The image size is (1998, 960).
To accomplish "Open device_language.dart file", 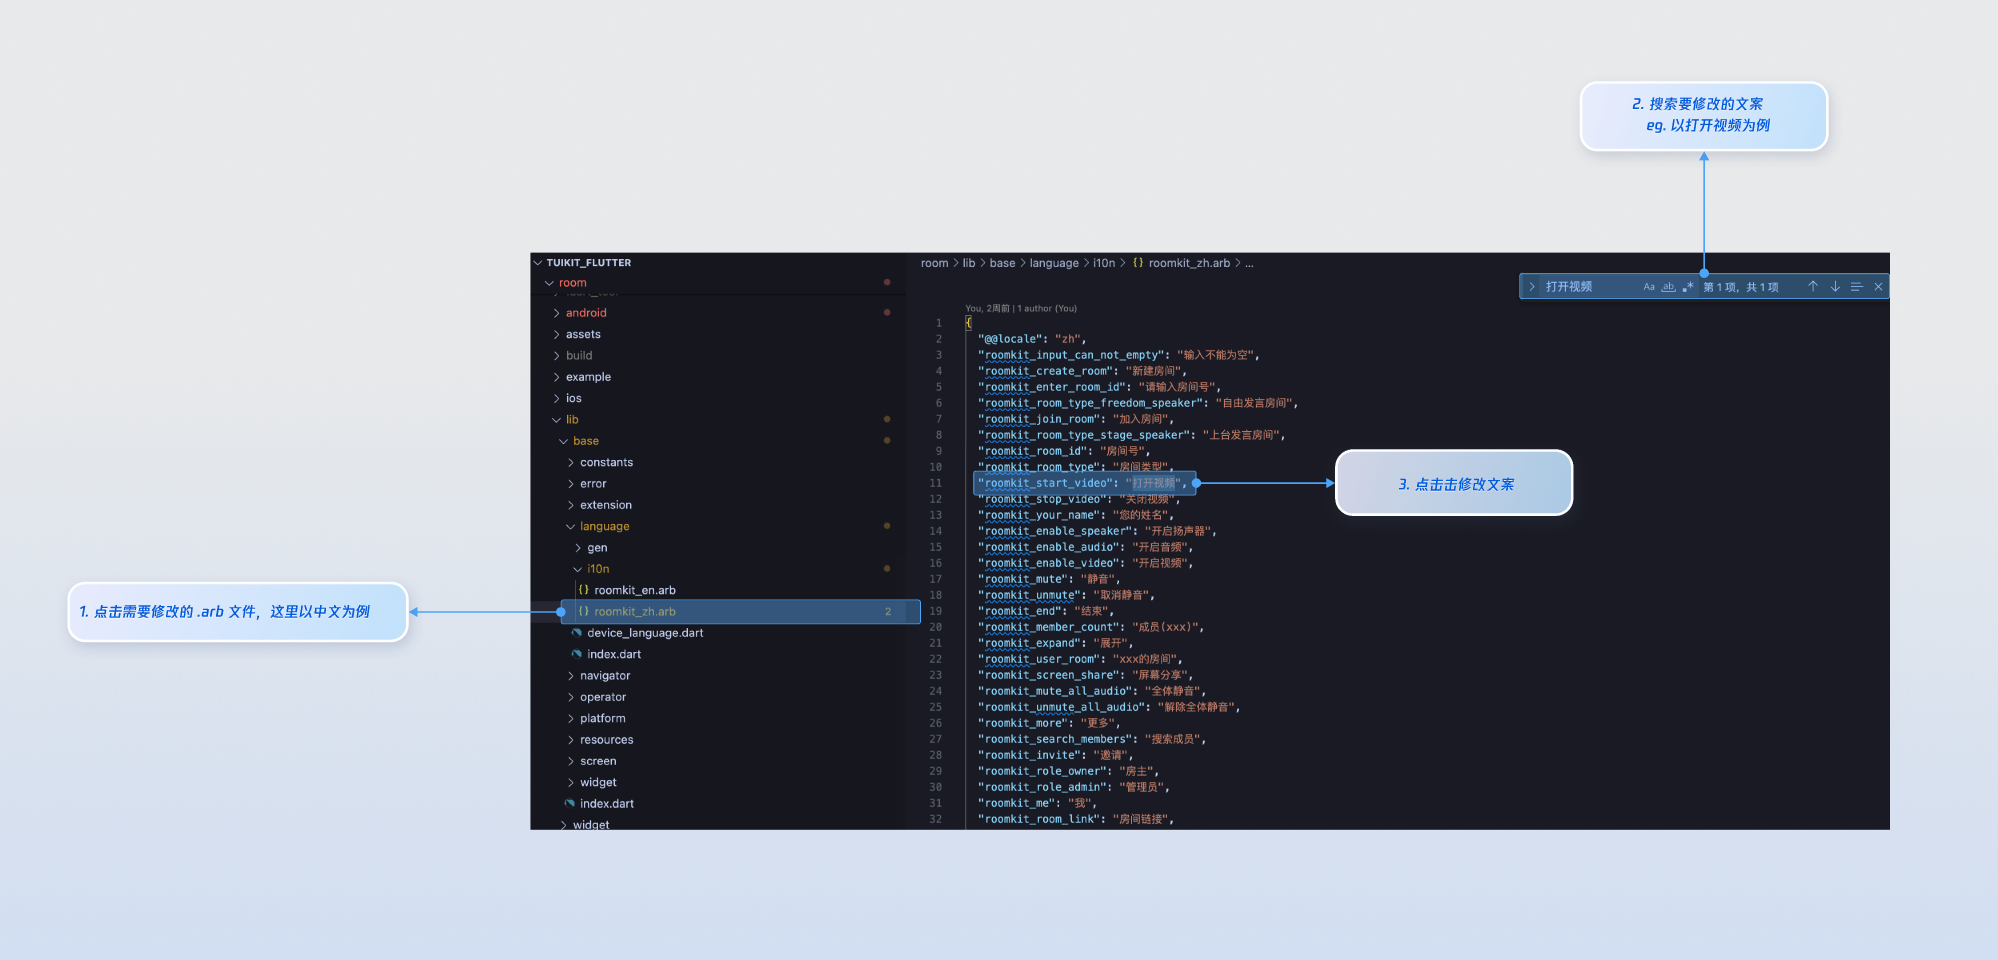I will pyautogui.click(x=645, y=633).
